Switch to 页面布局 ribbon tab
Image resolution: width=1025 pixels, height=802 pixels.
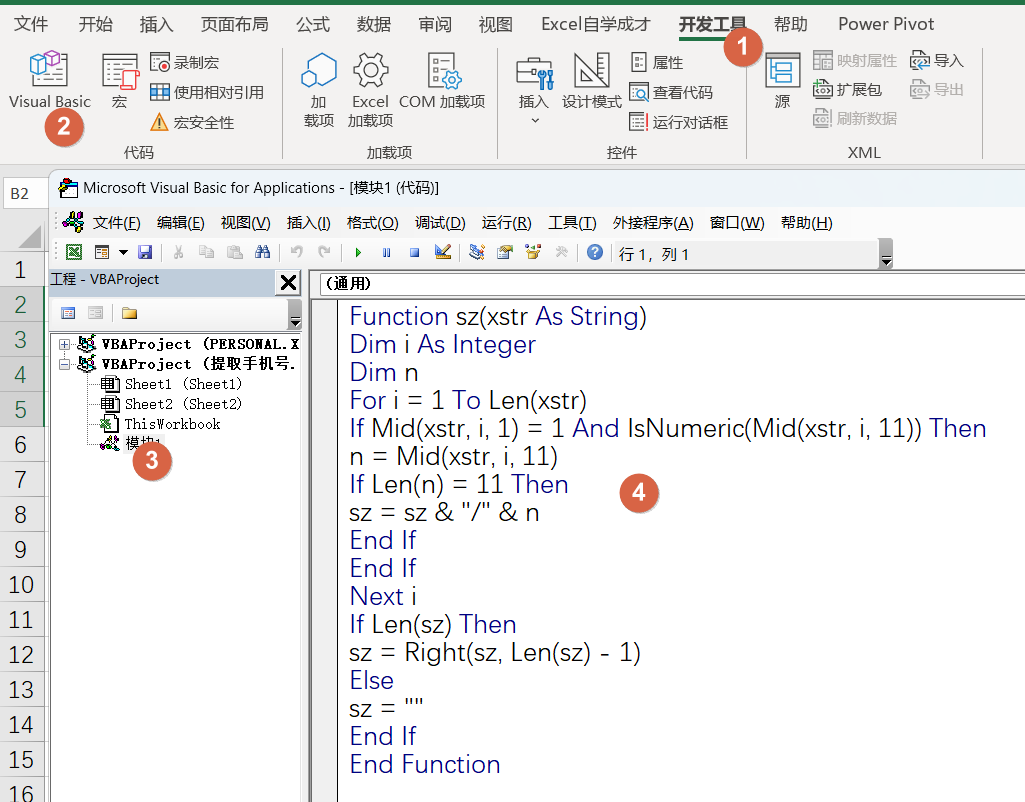[x=234, y=24]
